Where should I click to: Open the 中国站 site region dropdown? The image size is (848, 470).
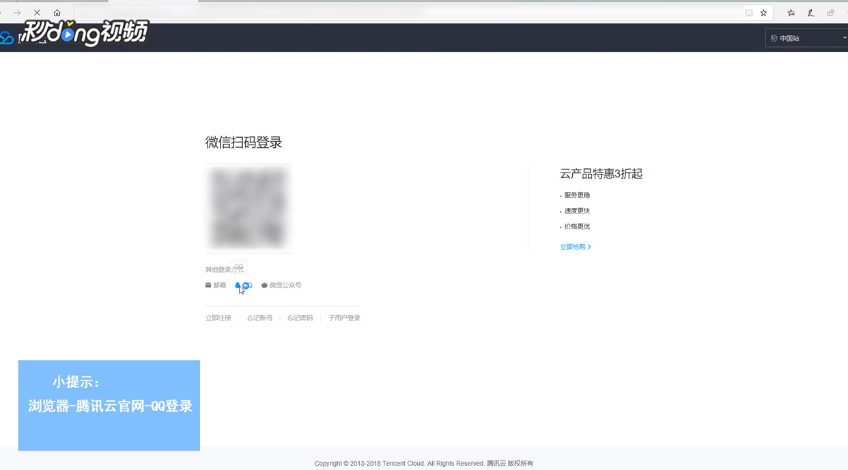[x=807, y=38]
